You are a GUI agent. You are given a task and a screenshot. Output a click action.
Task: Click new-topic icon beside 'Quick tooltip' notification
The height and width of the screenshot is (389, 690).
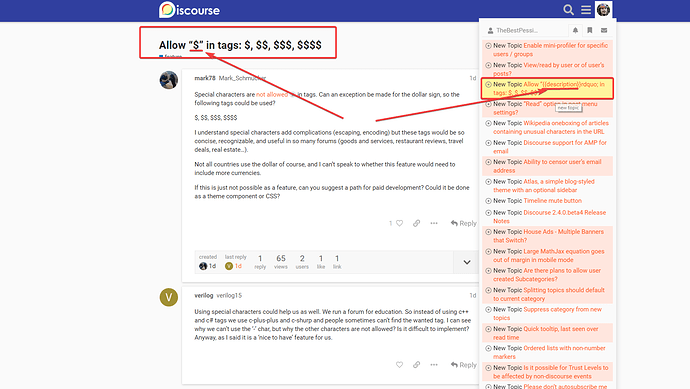click(x=488, y=329)
